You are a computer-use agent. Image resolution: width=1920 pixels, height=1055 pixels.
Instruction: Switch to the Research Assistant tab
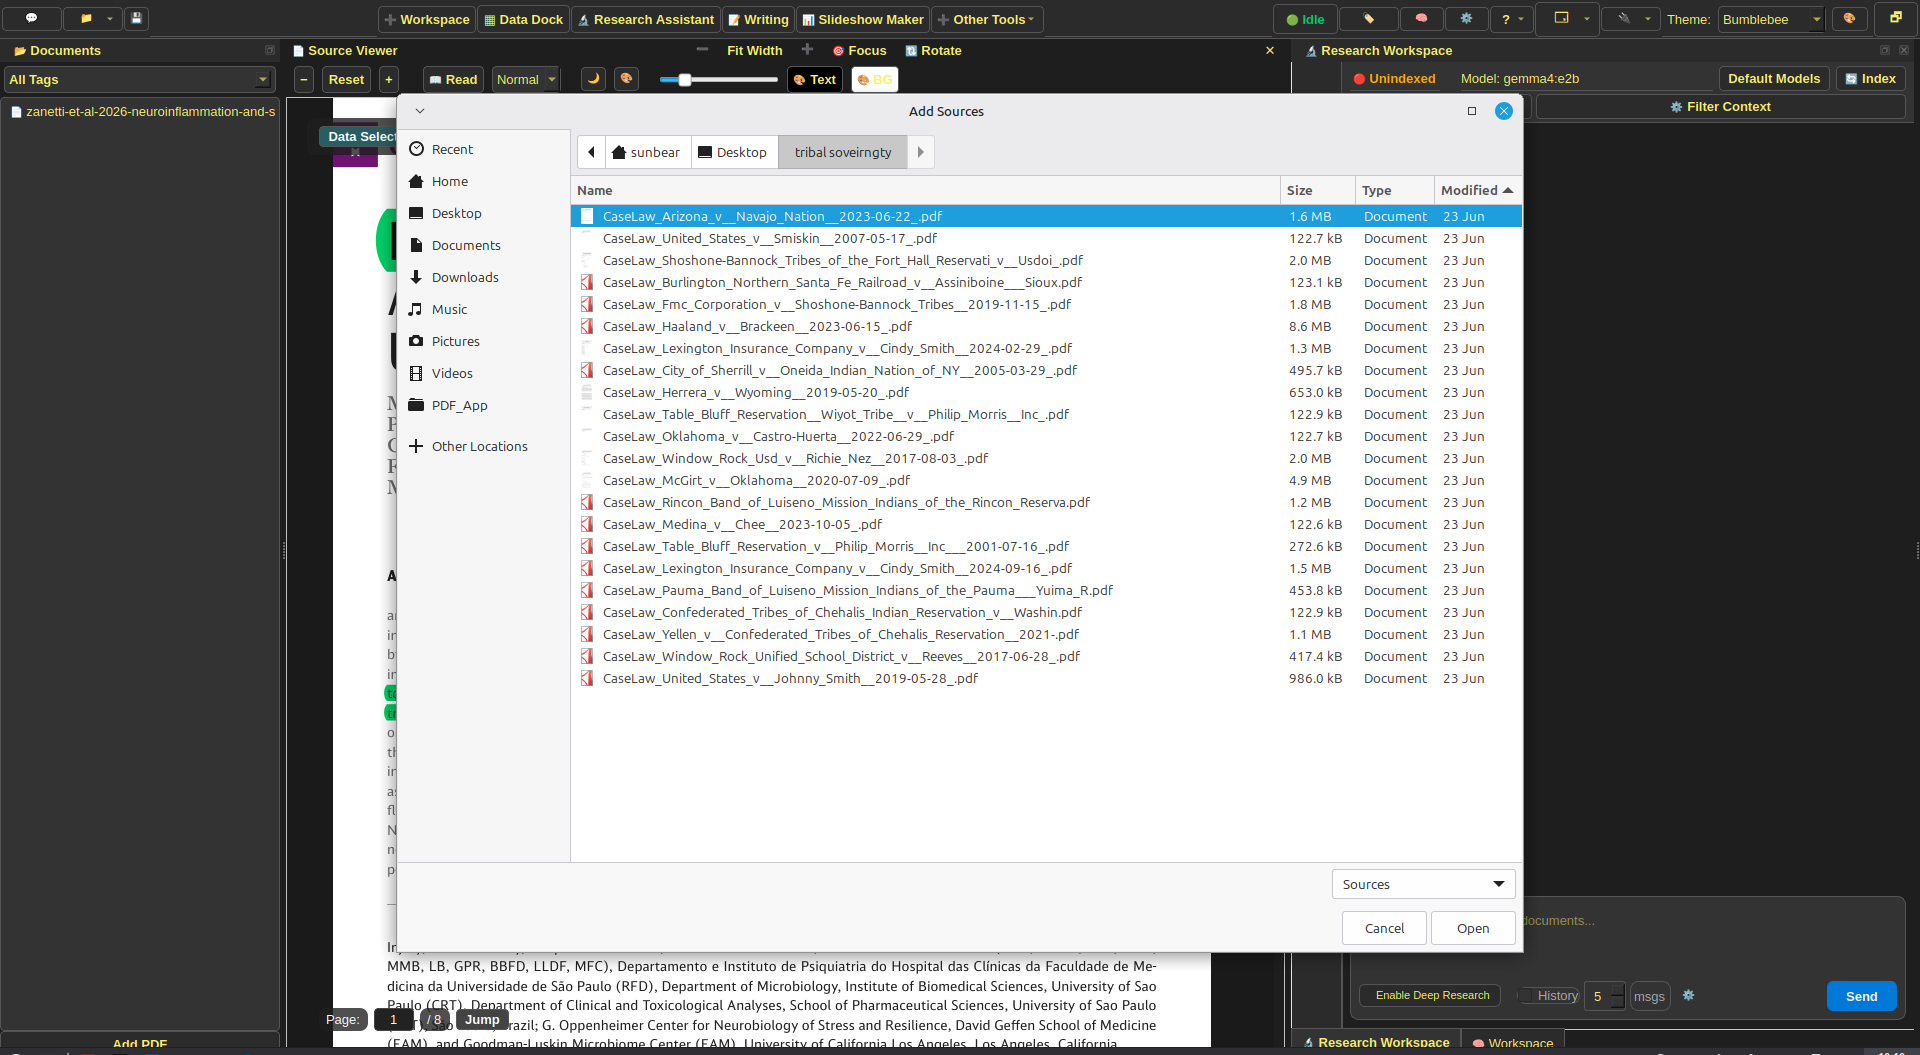(646, 19)
